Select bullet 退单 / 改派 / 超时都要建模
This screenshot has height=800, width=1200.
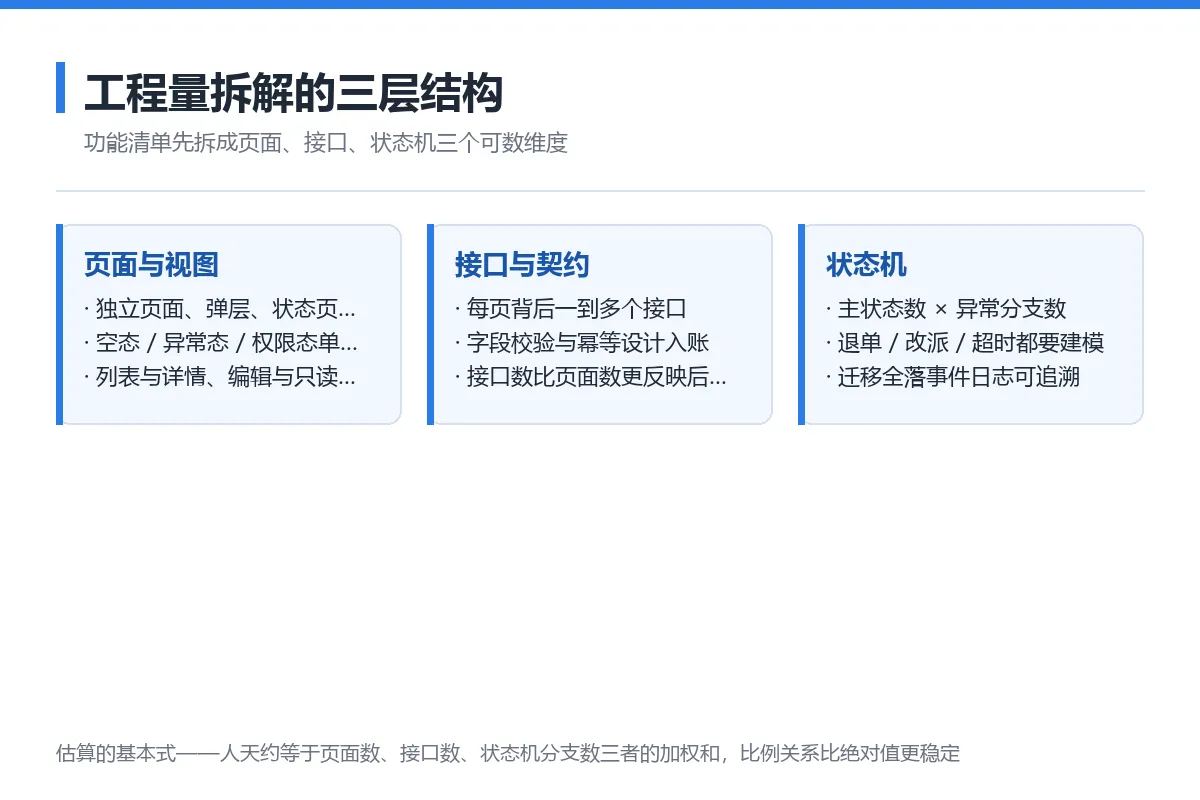[965, 343]
